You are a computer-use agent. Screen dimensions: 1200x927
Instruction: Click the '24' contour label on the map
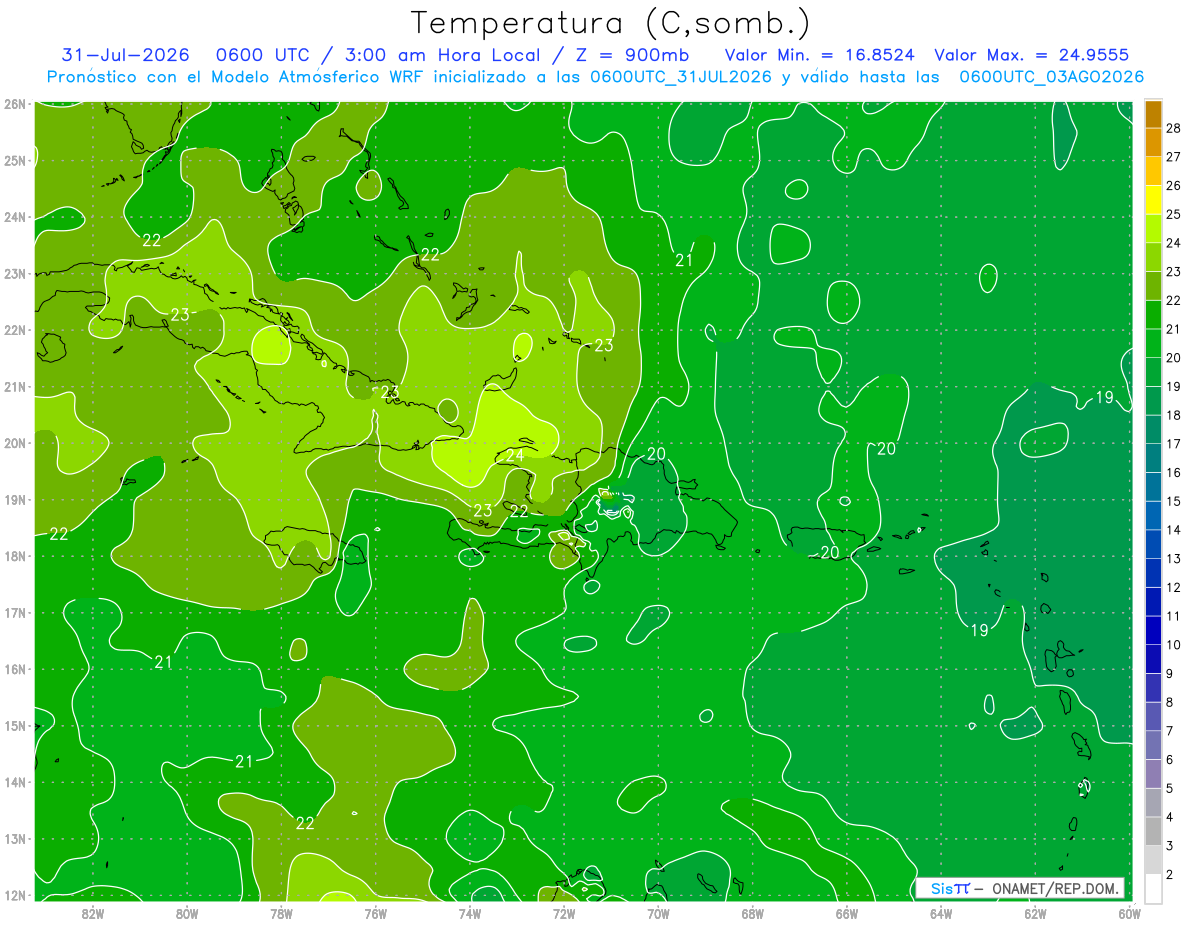(514, 455)
